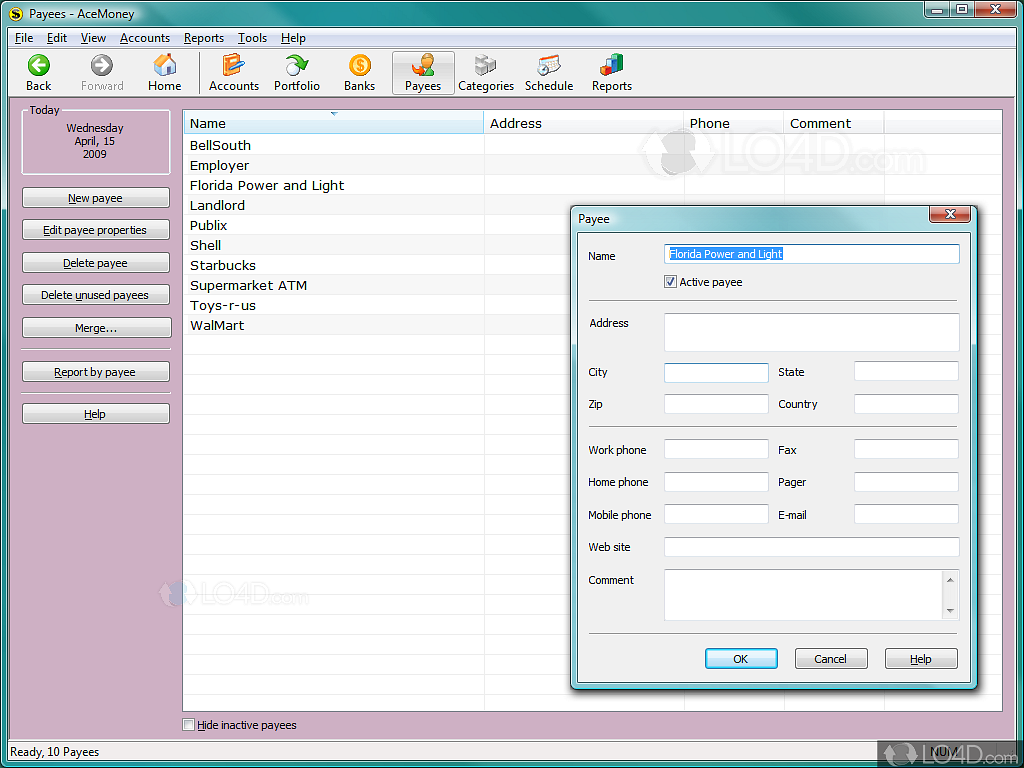View Reports via the toolbar icon
Screen dimensions: 1024x768
pyautogui.click(x=611, y=70)
